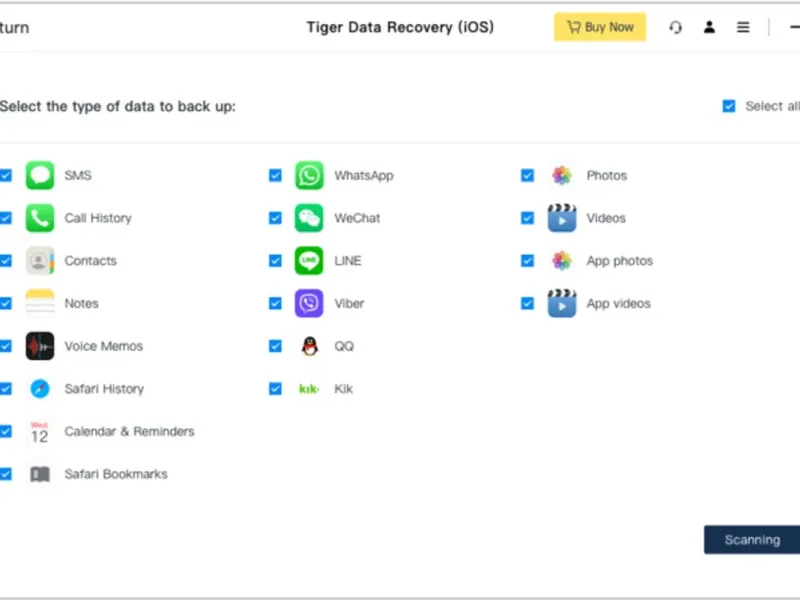Viewport: 800px width, 600px height.
Task: Click the Photos flower icon
Action: pos(562,175)
